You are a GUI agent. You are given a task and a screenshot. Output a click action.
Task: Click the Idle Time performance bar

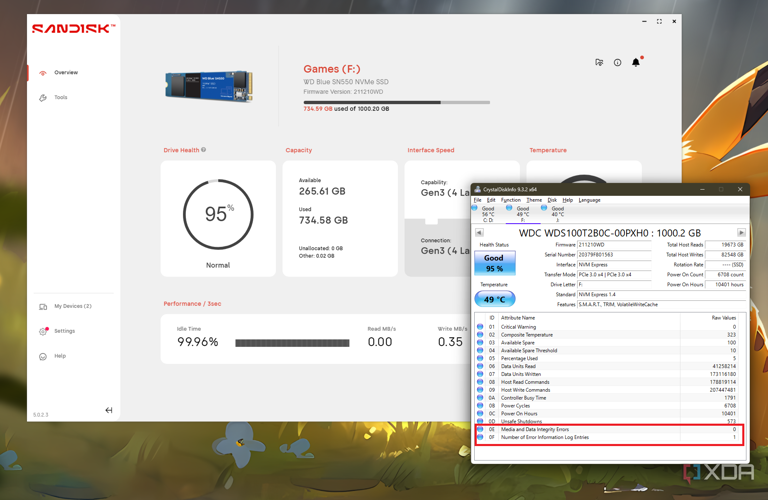pyautogui.click(x=292, y=343)
